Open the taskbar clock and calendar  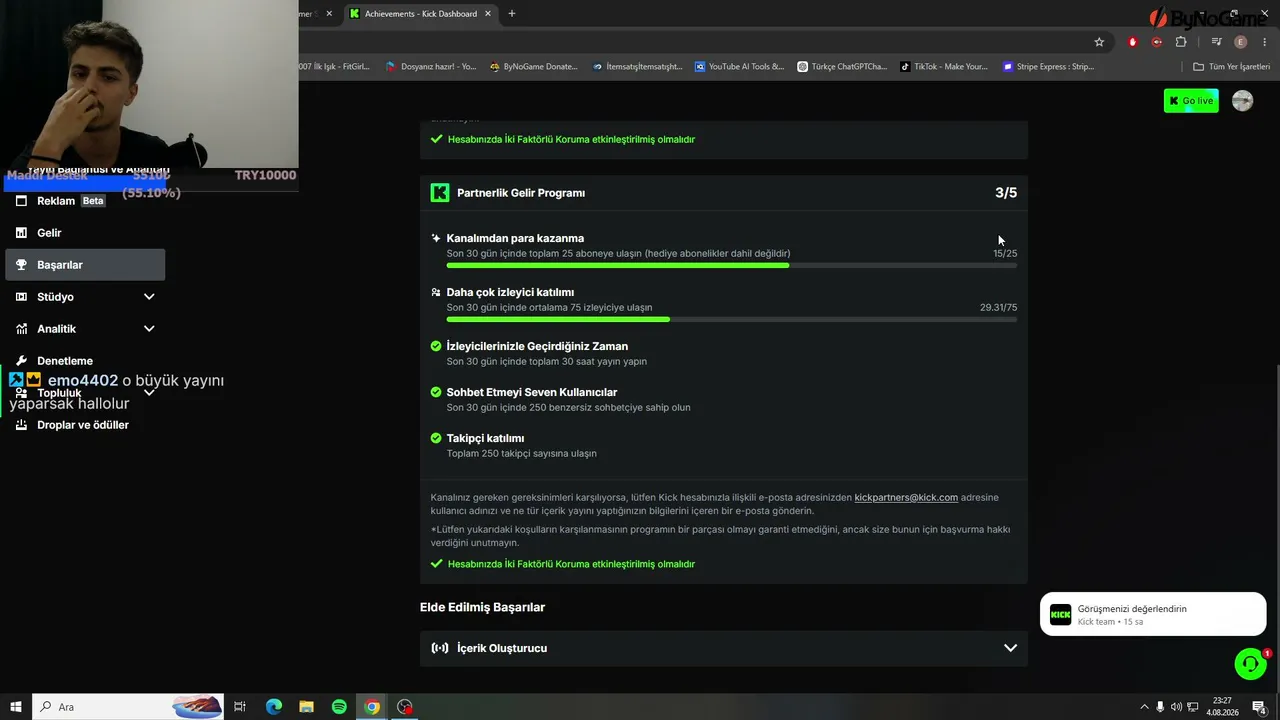[x=1222, y=707]
